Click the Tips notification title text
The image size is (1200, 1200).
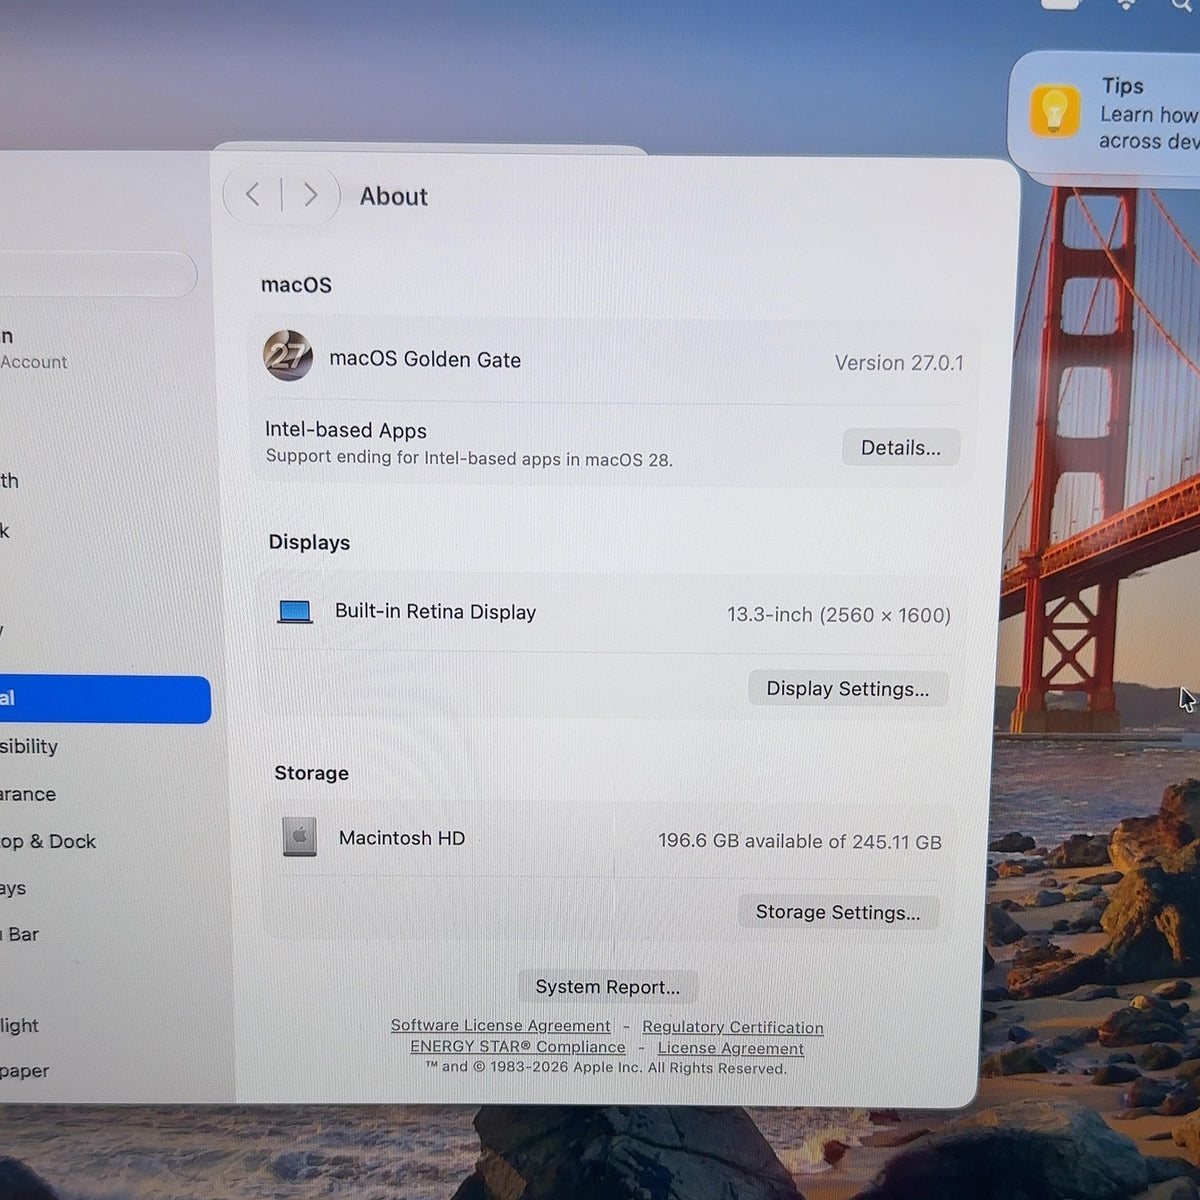click(x=1123, y=86)
